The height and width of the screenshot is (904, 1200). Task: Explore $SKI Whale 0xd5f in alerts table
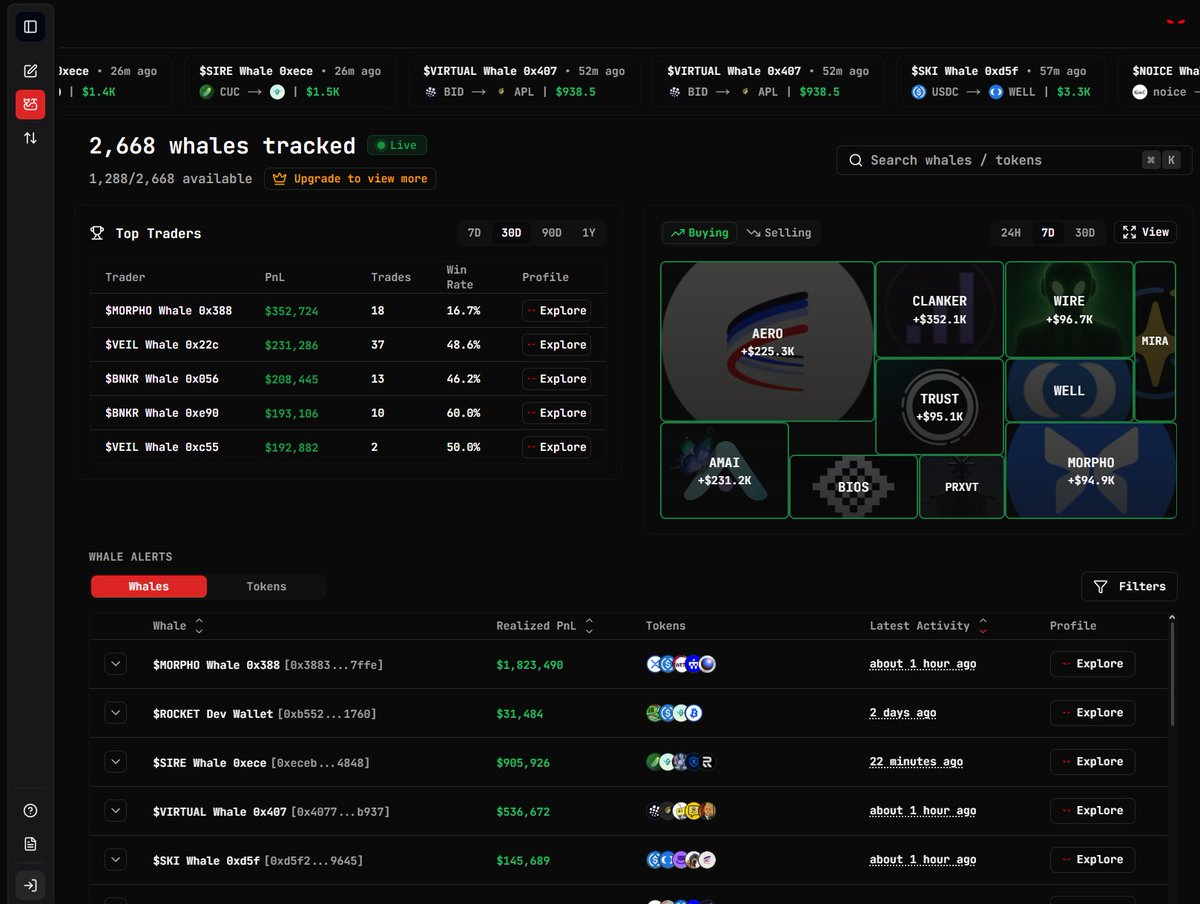1092,860
